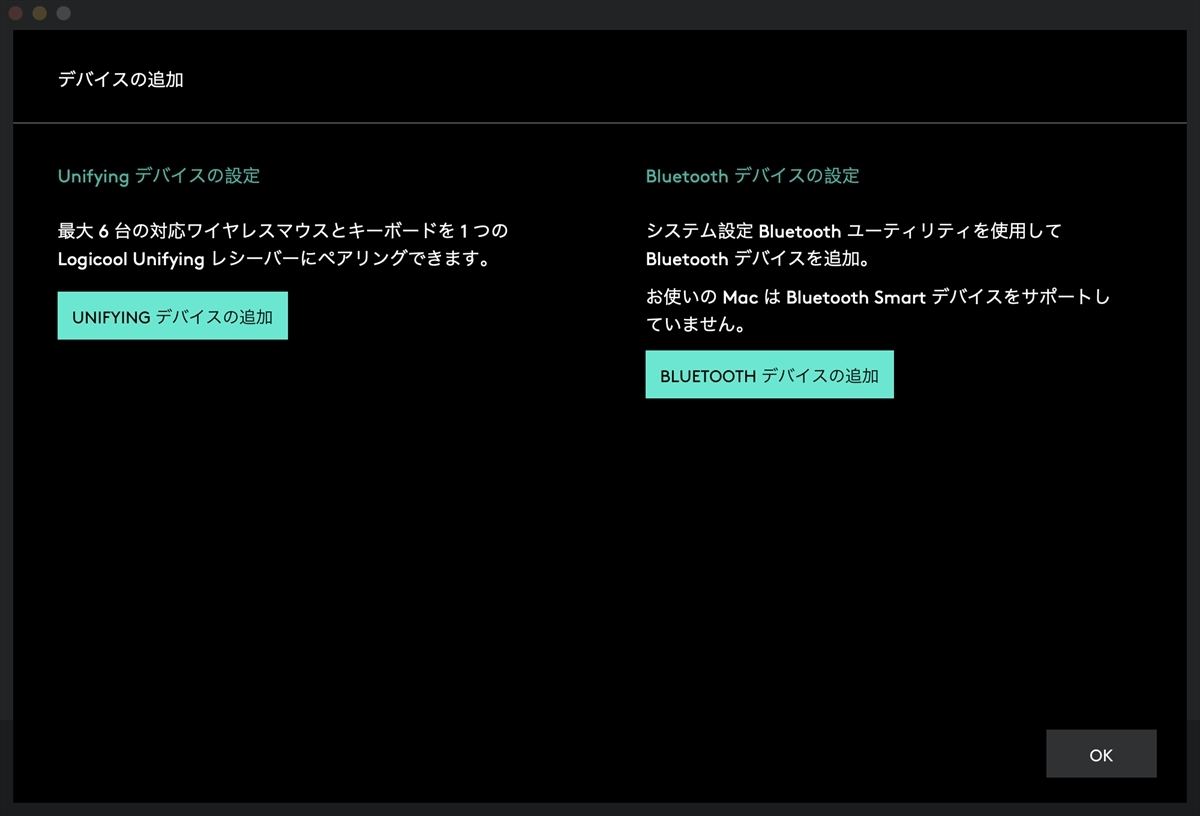Maximize the window with the grey-green button
The height and width of the screenshot is (816, 1200).
[x=63, y=13]
